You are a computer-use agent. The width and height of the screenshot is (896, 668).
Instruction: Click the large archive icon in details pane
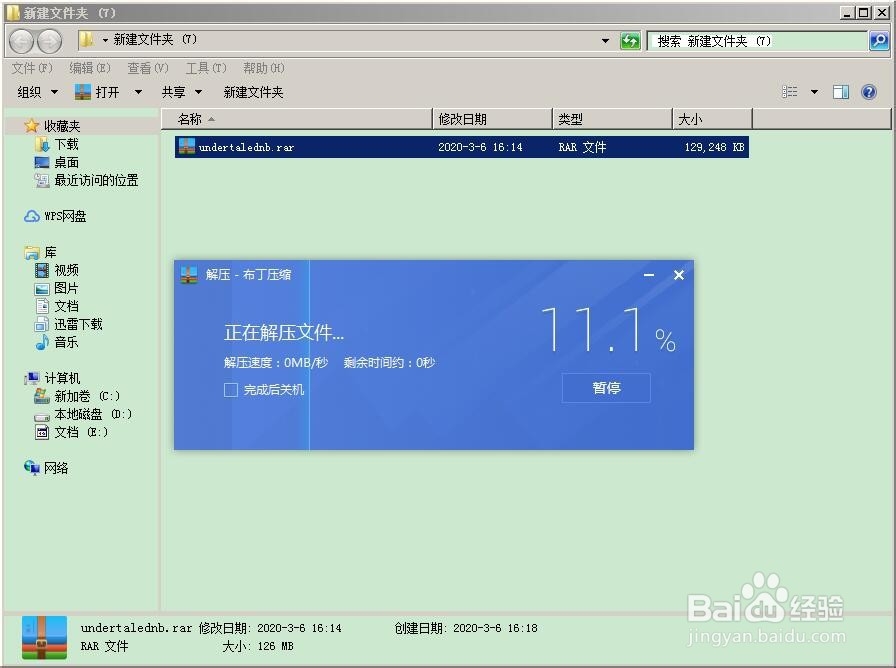[x=45, y=637]
